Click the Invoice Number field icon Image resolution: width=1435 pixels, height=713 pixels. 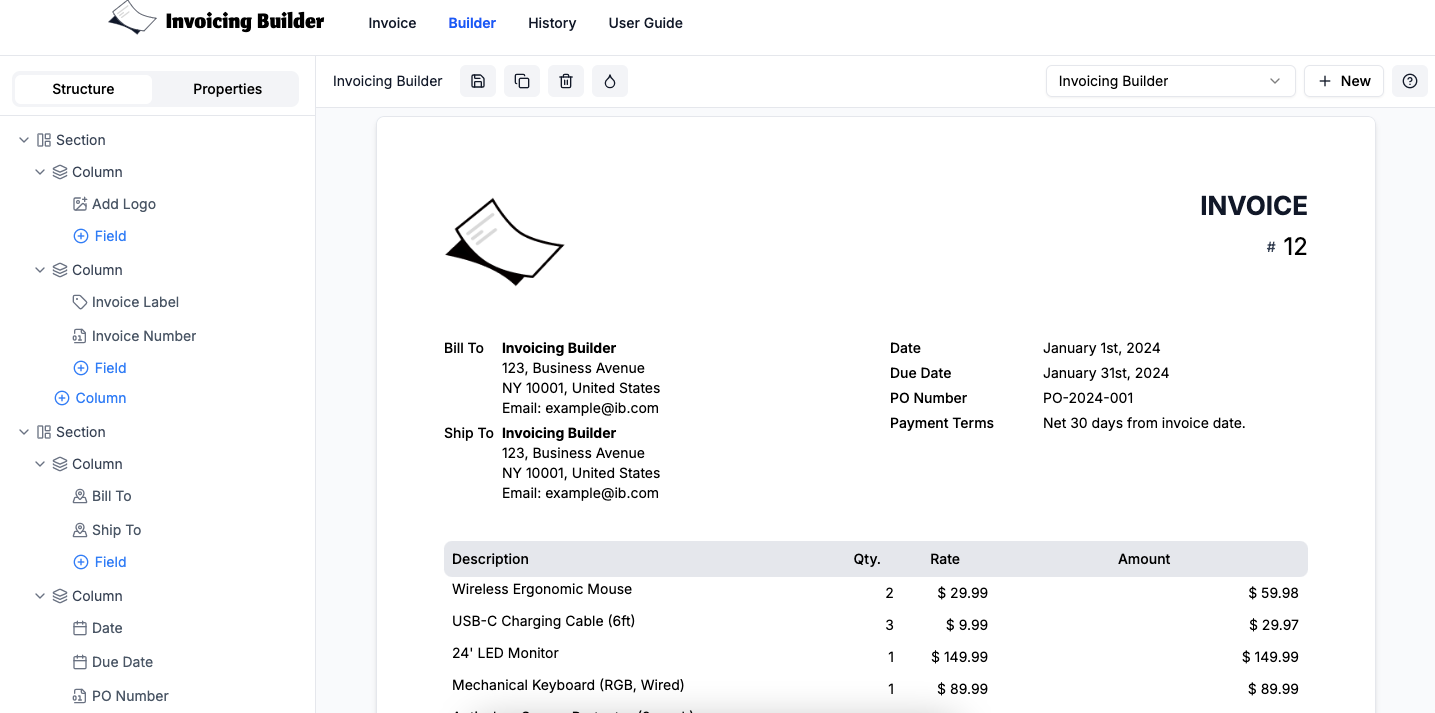point(80,336)
